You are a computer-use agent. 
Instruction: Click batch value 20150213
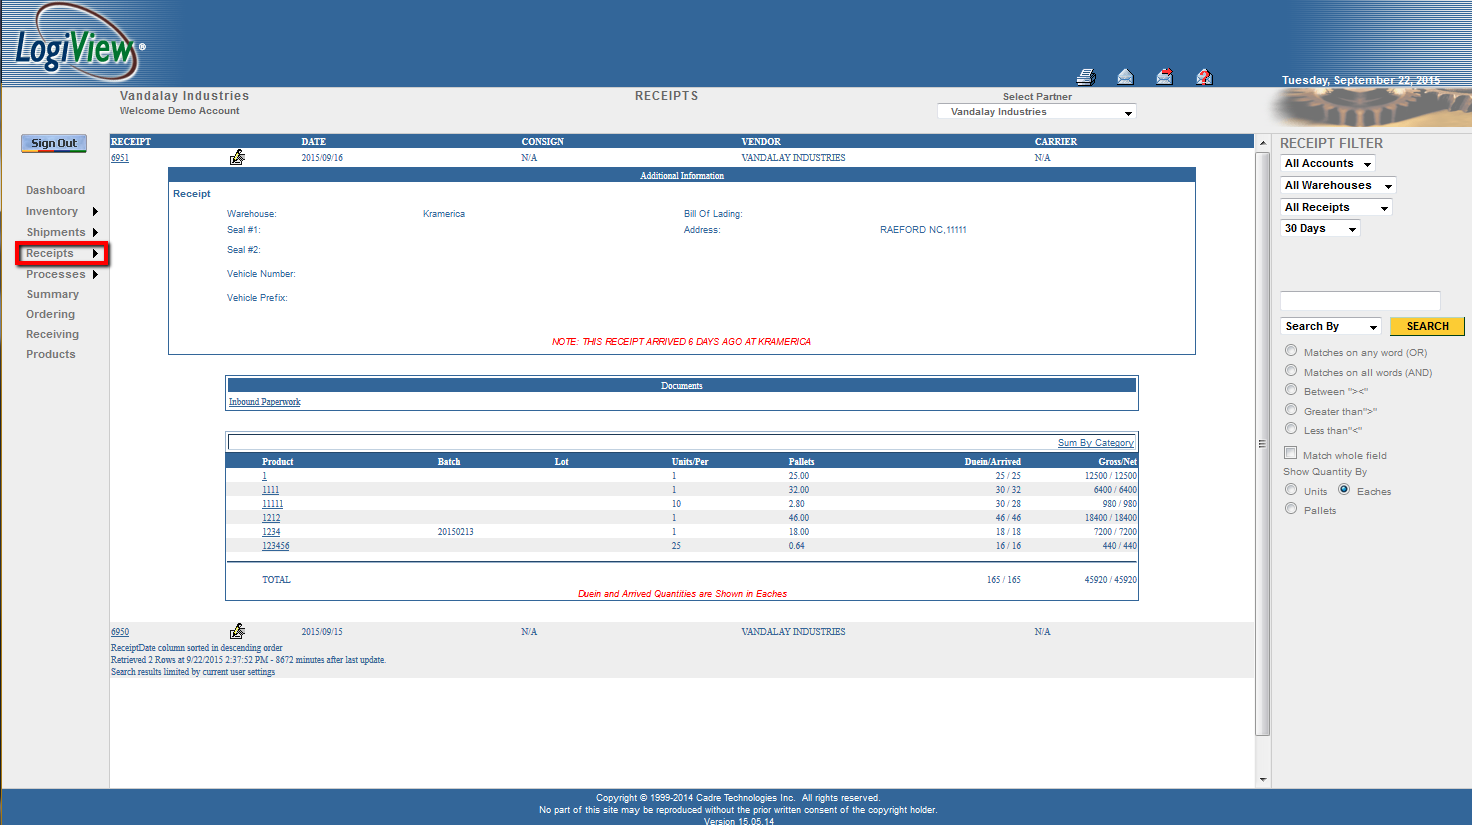pyautogui.click(x=455, y=532)
